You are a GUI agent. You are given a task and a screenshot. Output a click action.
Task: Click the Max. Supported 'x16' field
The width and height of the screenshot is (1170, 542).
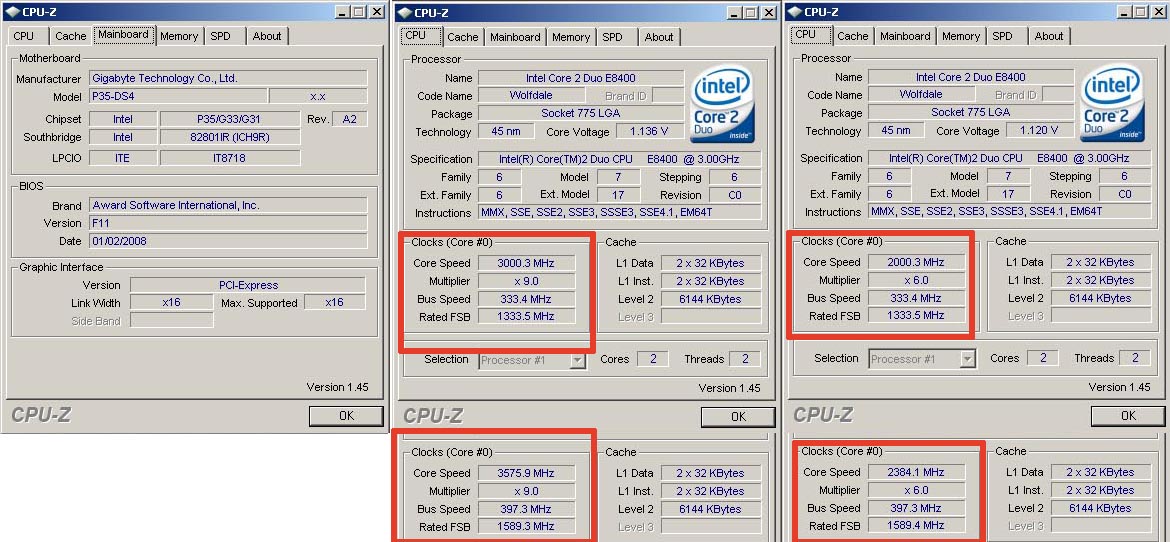(x=334, y=303)
